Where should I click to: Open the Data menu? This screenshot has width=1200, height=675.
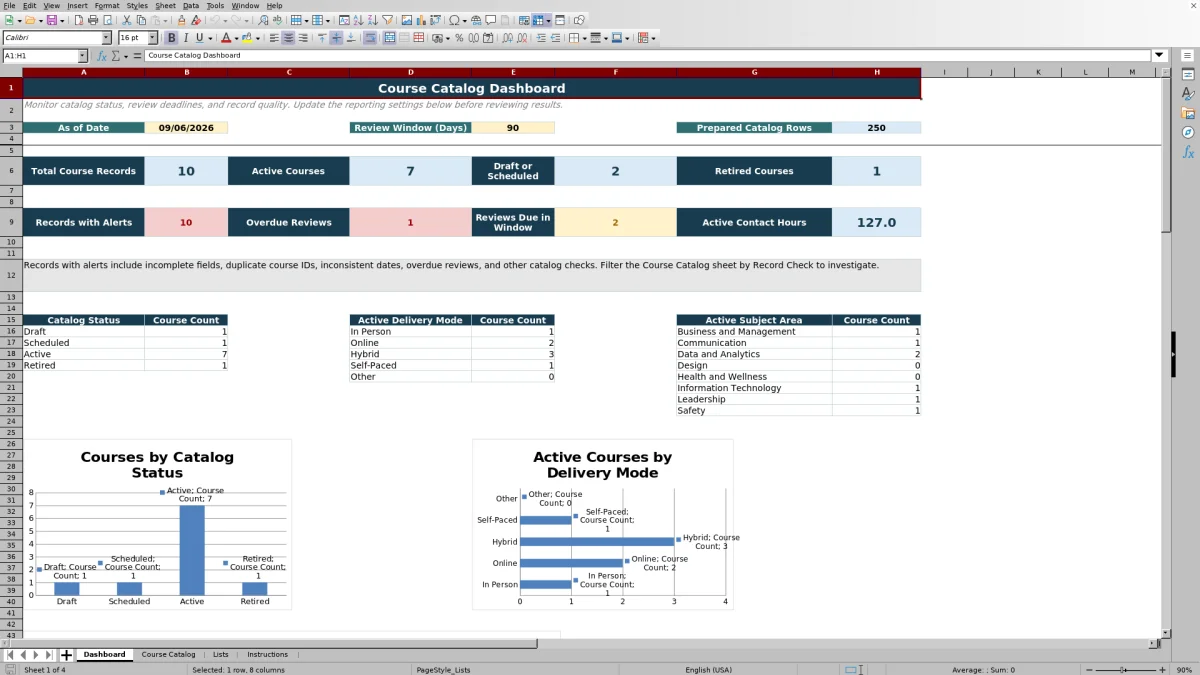190,6
